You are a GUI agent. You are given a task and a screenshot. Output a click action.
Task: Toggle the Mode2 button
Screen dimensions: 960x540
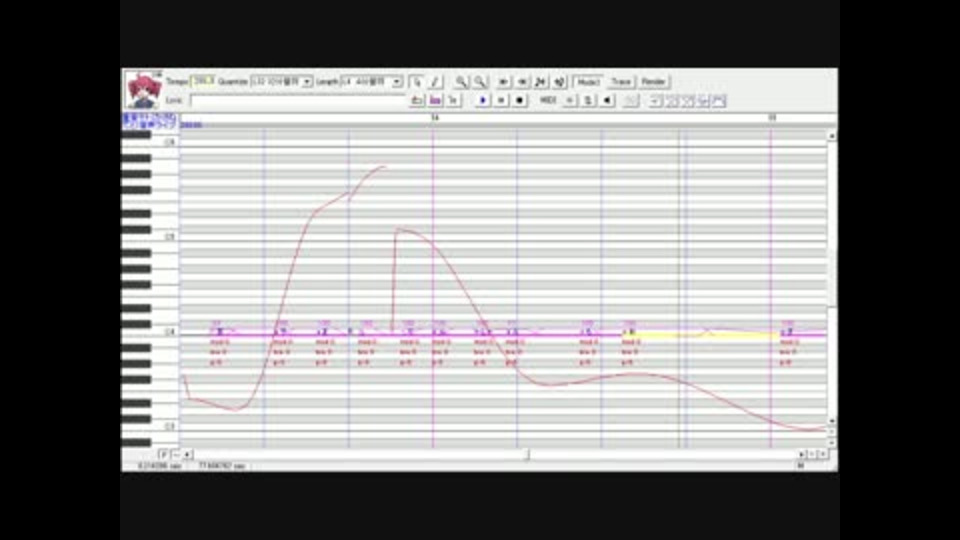pos(588,81)
